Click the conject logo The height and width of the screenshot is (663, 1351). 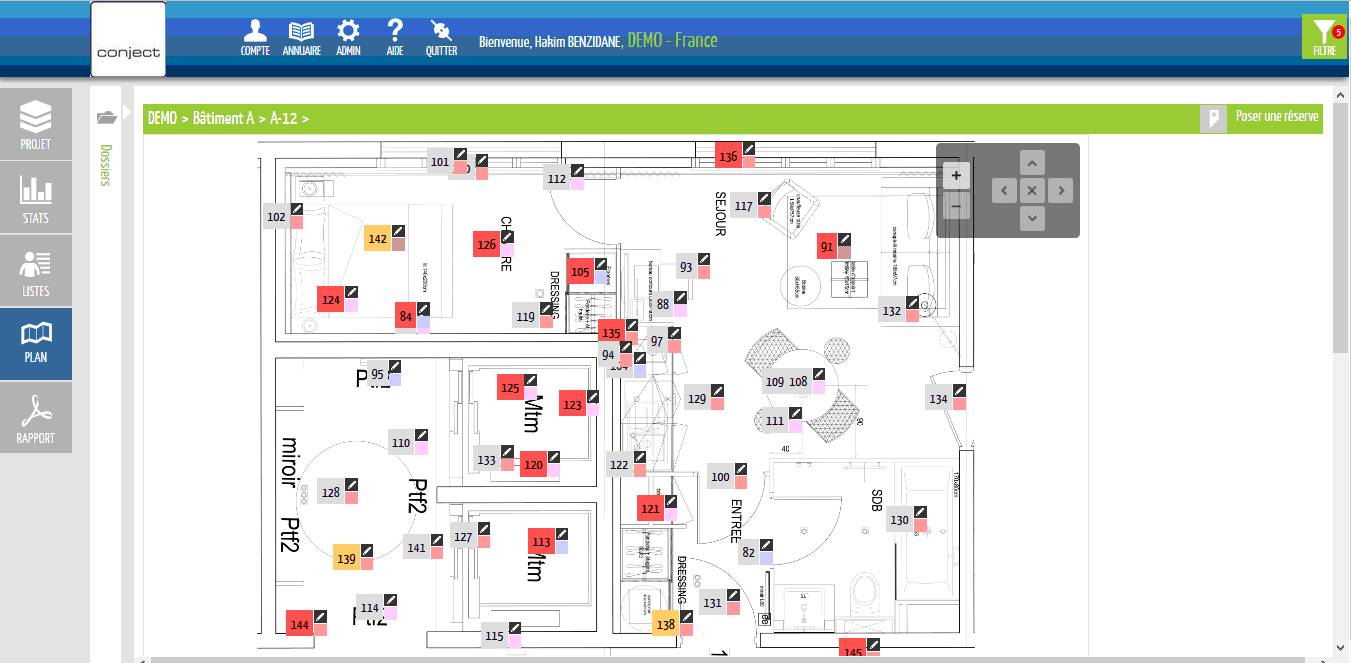coord(128,40)
